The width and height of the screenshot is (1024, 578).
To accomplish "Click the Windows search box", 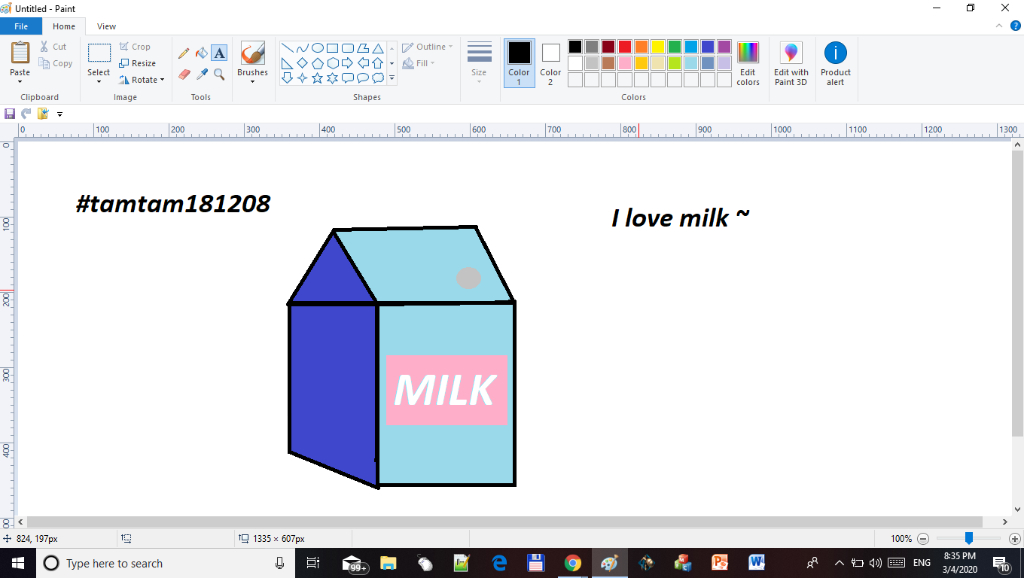I will (x=163, y=563).
